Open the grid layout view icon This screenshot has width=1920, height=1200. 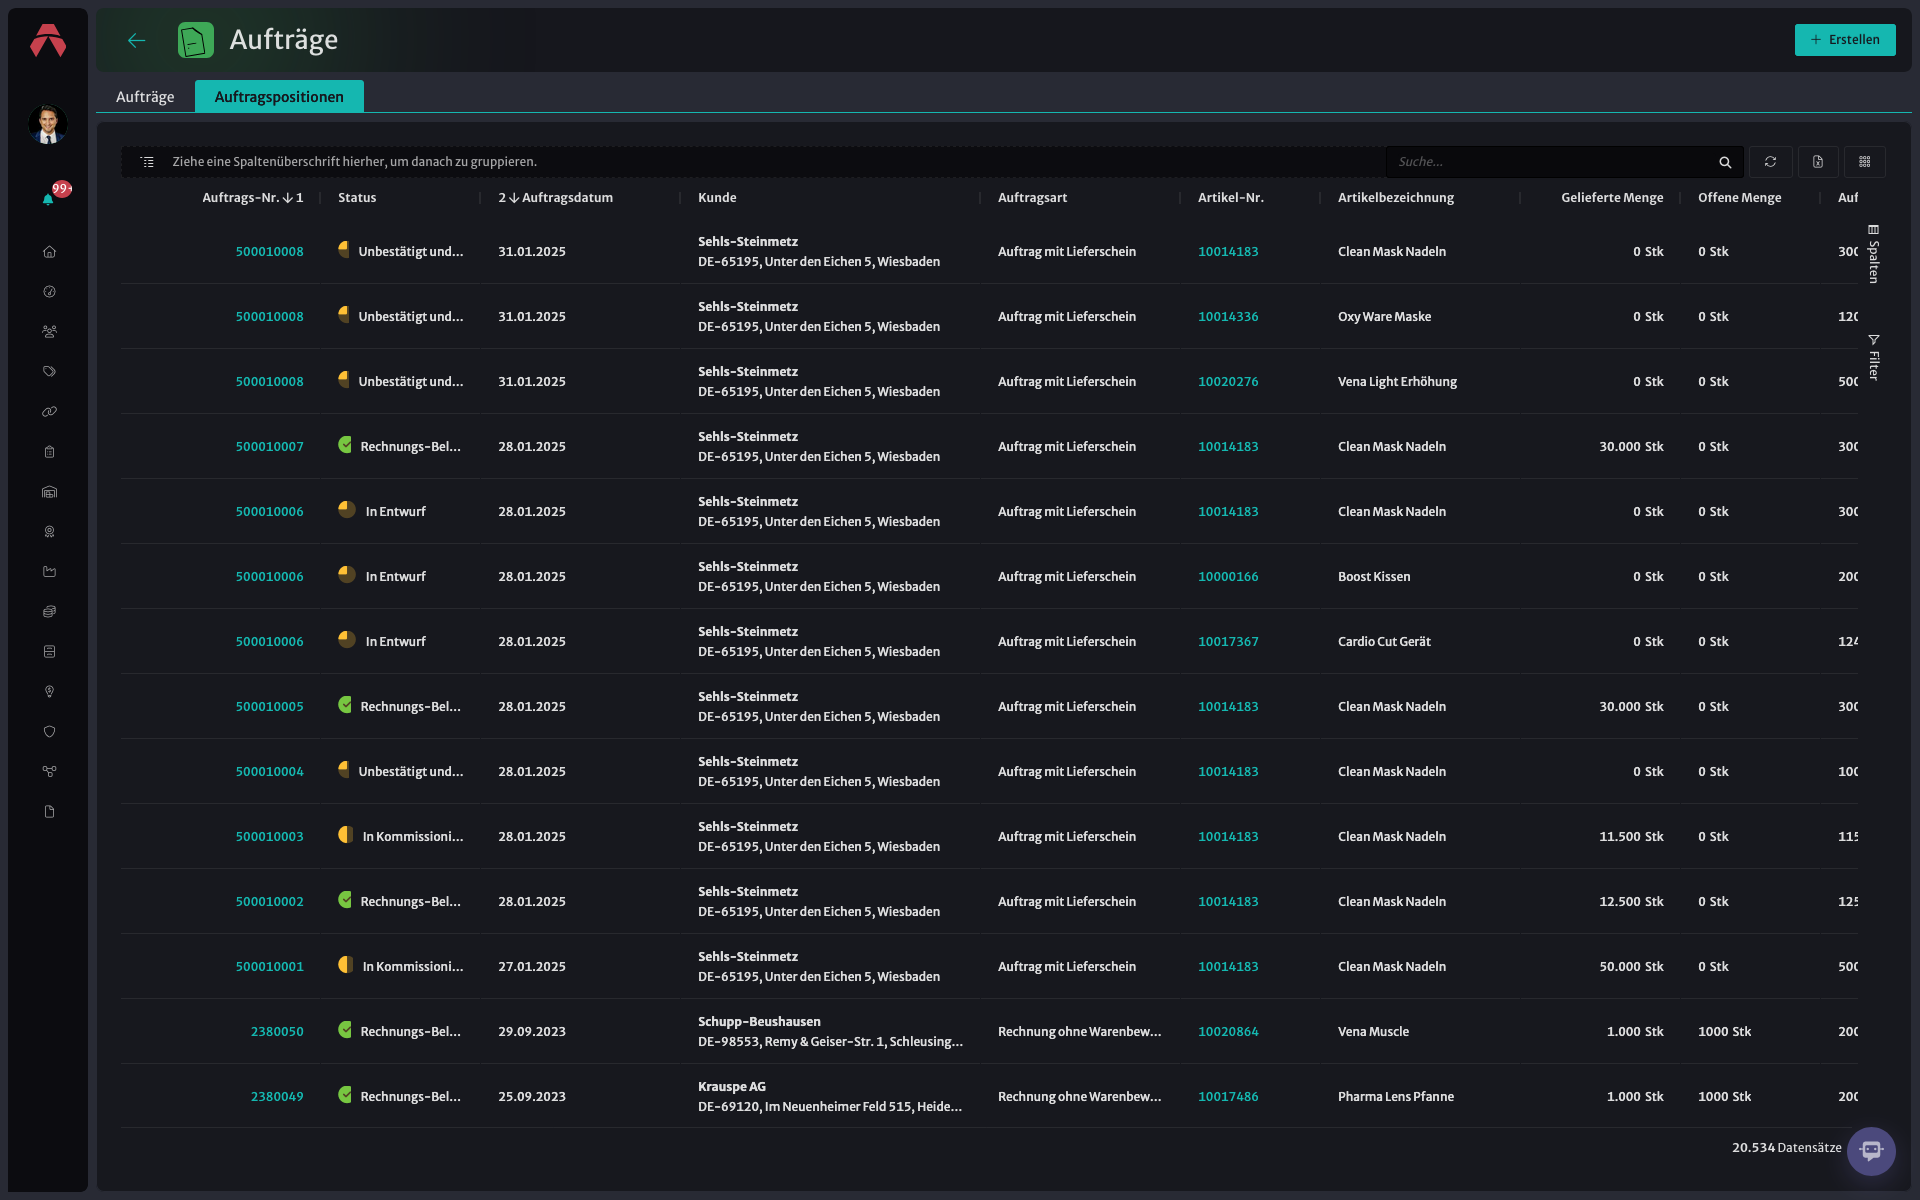click(x=1865, y=162)
